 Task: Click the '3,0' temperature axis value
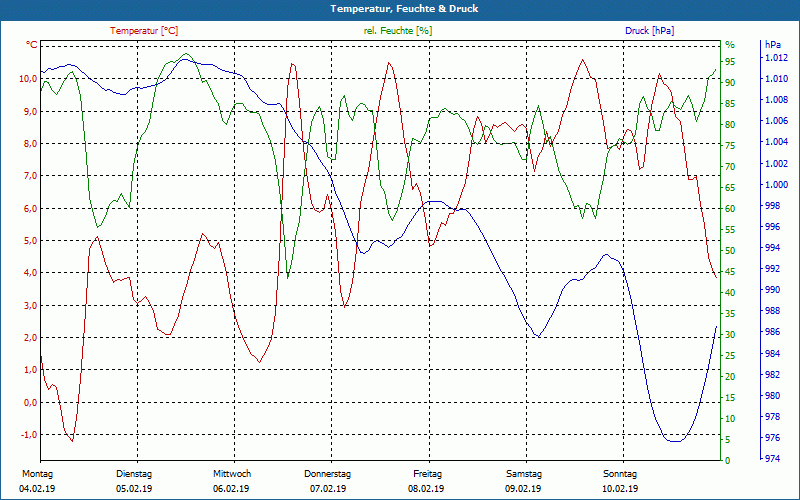(x=30, y=305)
